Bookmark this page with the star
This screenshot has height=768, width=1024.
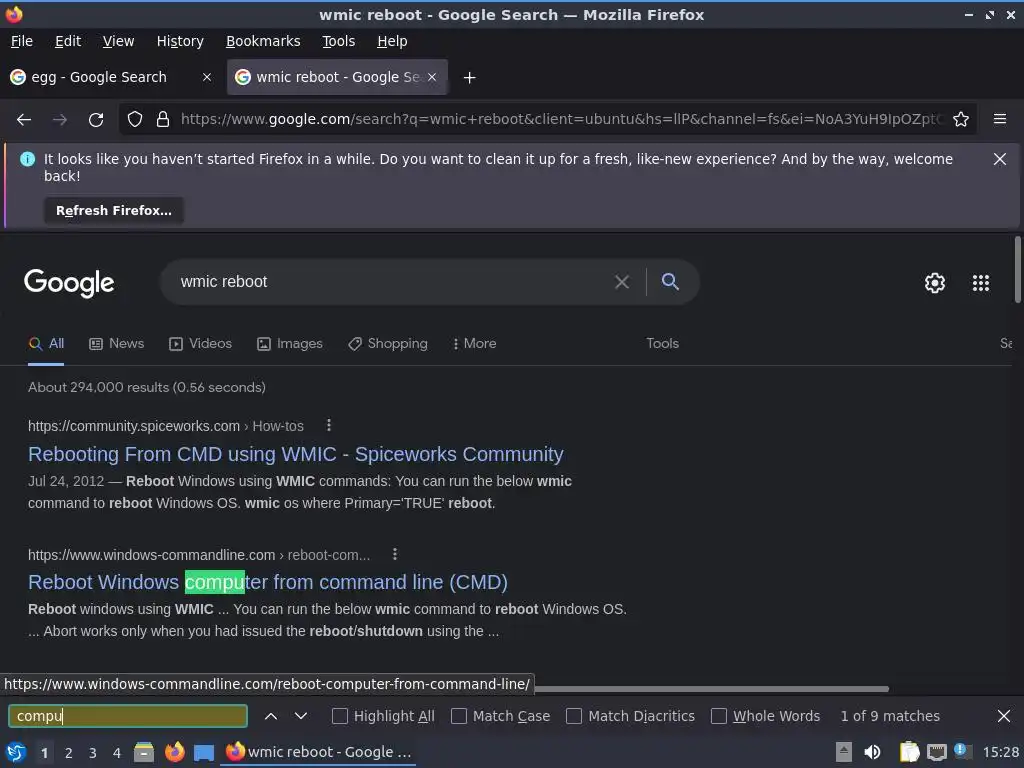pyautogui.click(x=961, y=120)
